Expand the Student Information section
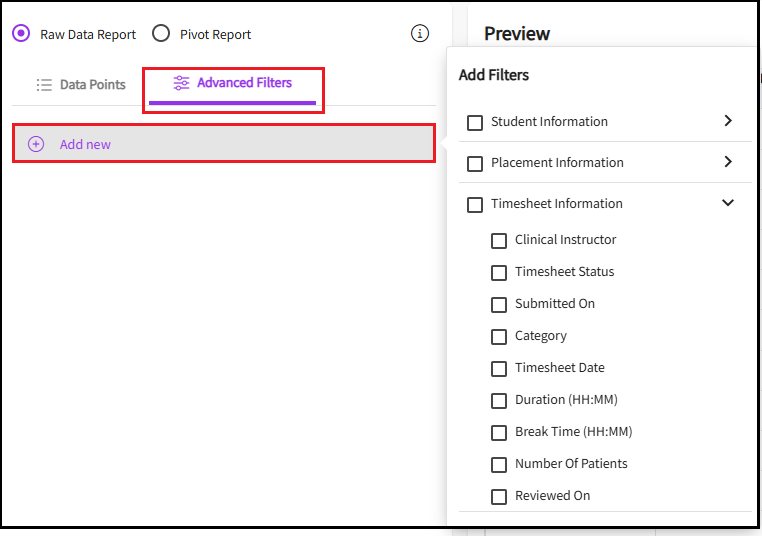Viewport: 762px width, 536px height. click(x=727, y=121)
